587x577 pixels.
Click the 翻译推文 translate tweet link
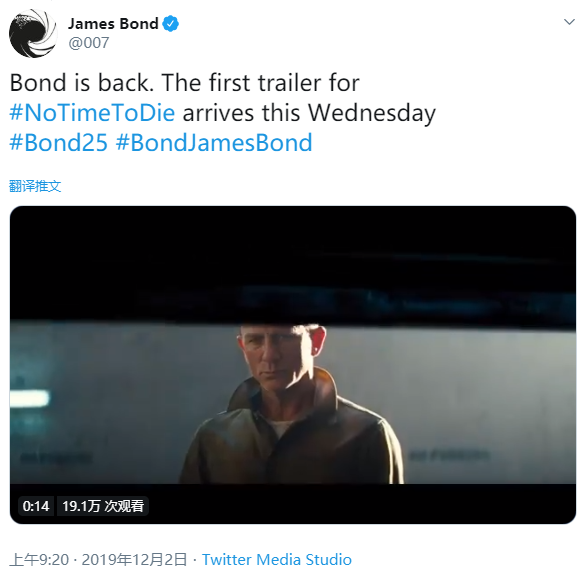(35, 186)
